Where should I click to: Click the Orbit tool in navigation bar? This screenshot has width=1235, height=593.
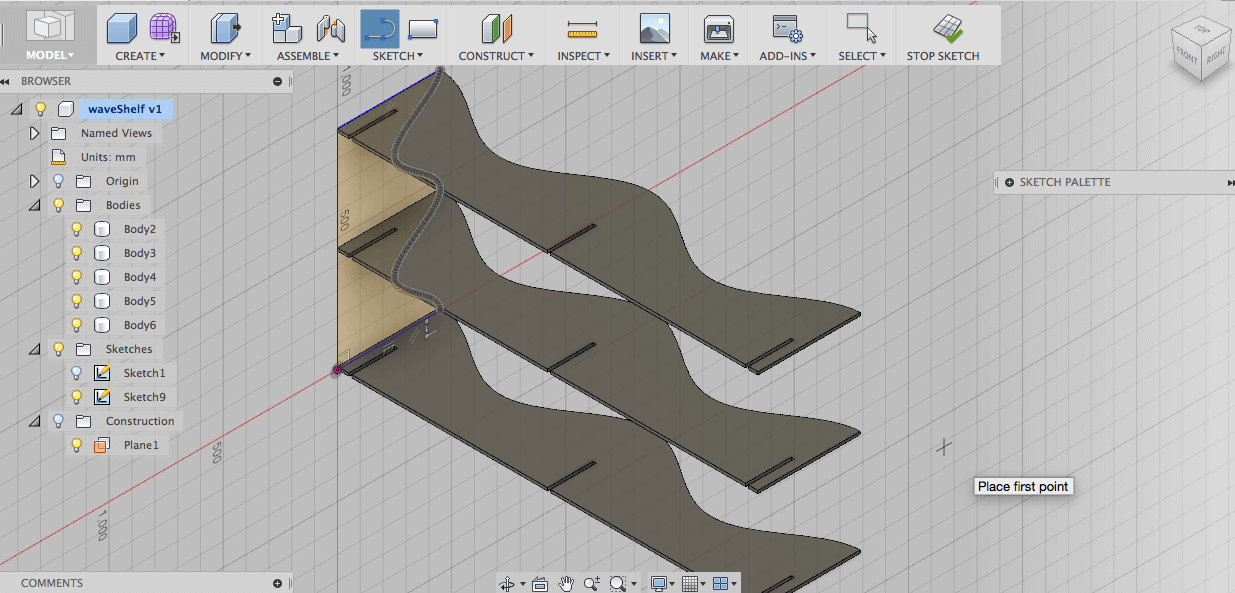pyautogui.click(x=508, y=583)
